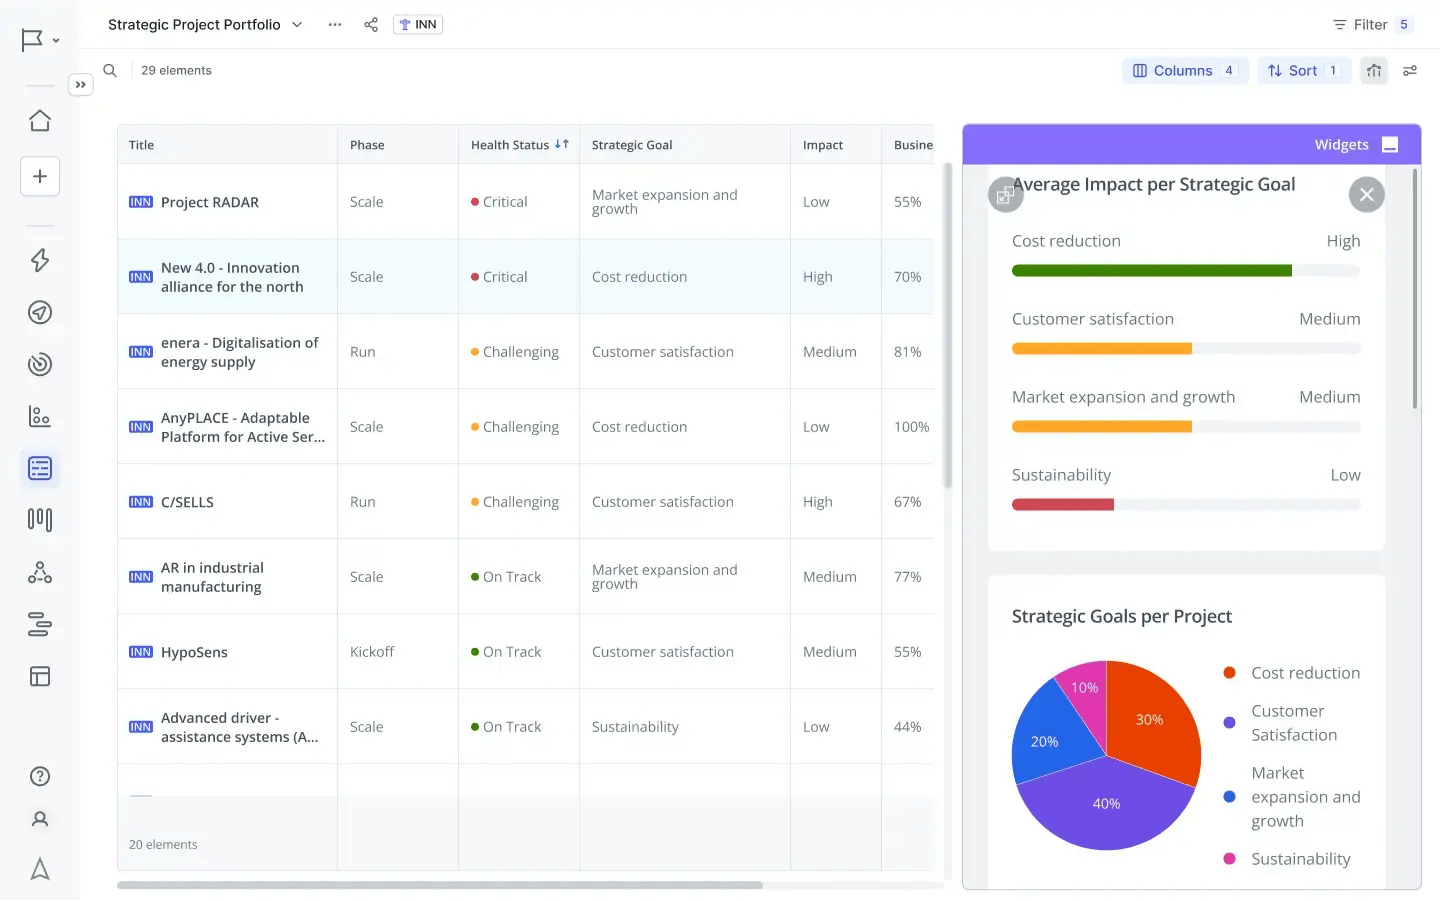This screenshot has width=1440, height=901.
Task: Open search with the magnifier icon
Action: click(110, 70)
